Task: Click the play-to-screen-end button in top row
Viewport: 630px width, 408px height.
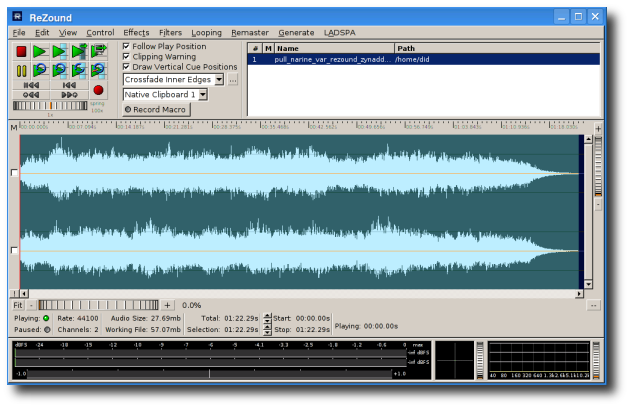Action: [98, 51]
